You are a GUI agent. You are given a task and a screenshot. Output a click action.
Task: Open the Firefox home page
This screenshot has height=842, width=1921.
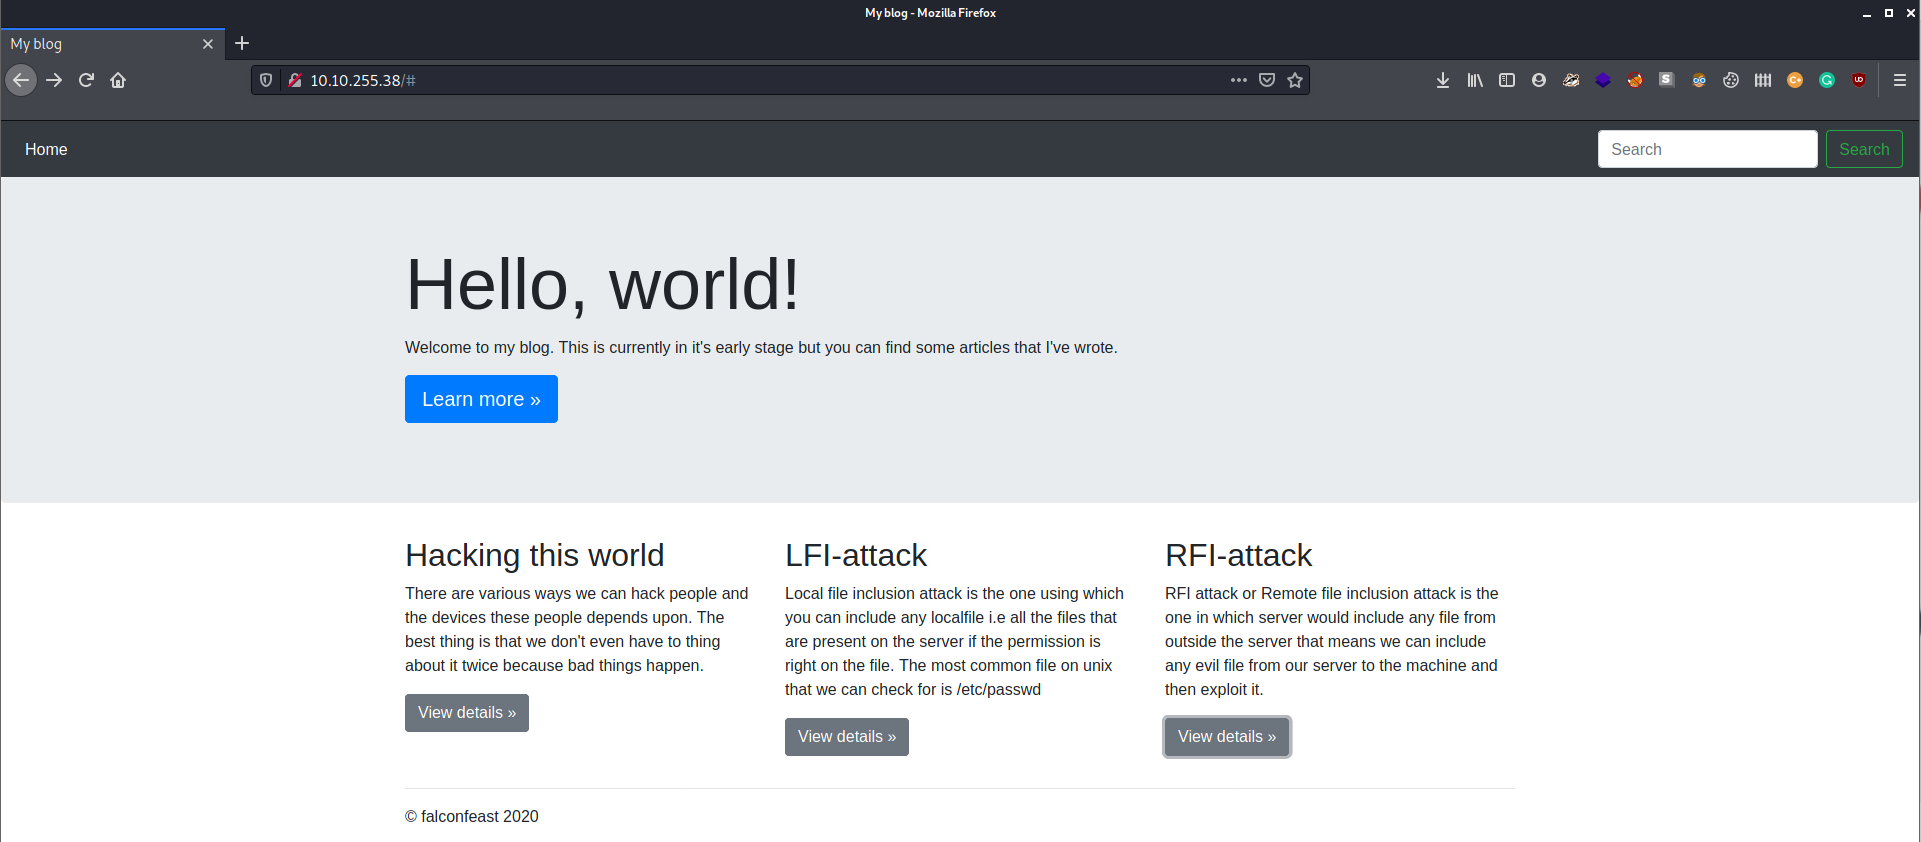118,80
